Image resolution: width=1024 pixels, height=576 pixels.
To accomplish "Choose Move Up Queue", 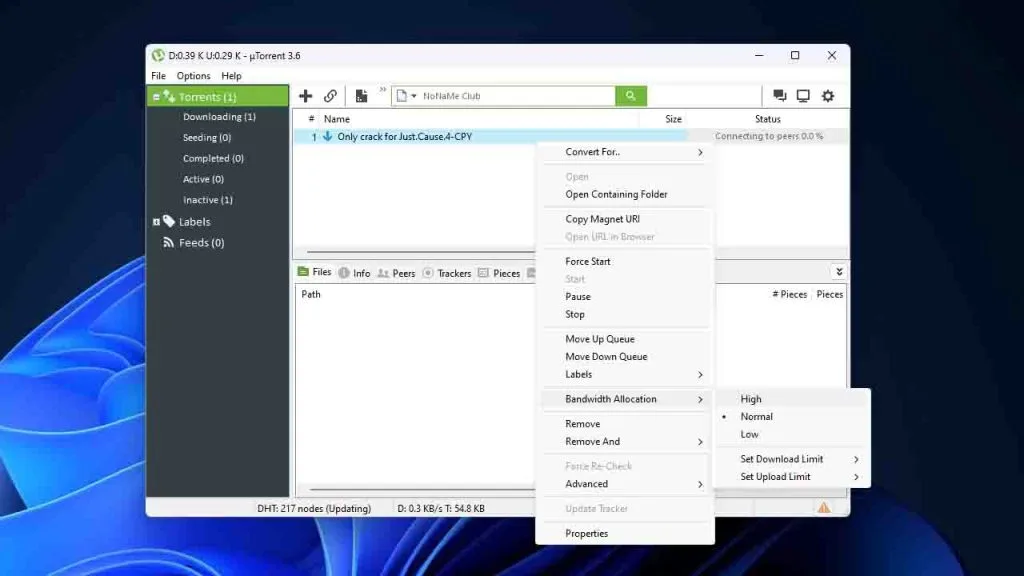I will (625, 339).
